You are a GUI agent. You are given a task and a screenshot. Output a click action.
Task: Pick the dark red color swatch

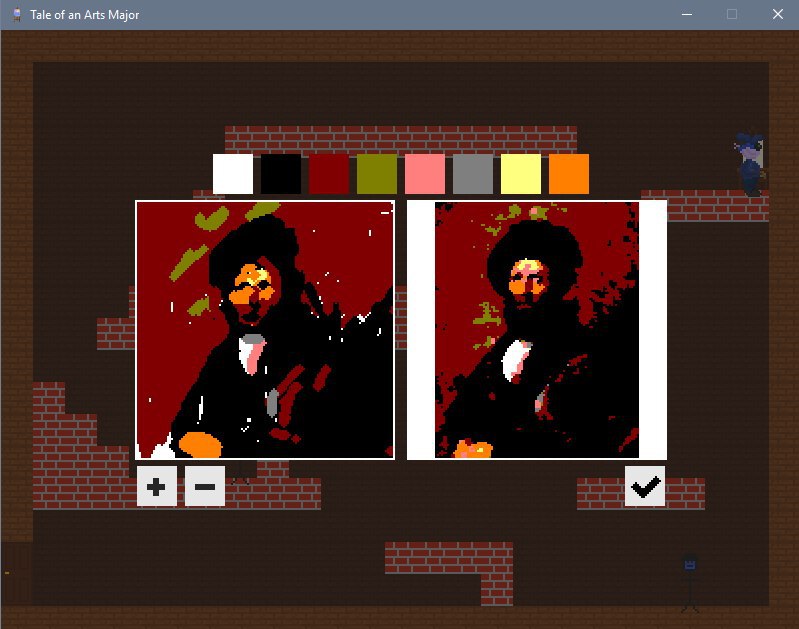[x=329, y=174]
